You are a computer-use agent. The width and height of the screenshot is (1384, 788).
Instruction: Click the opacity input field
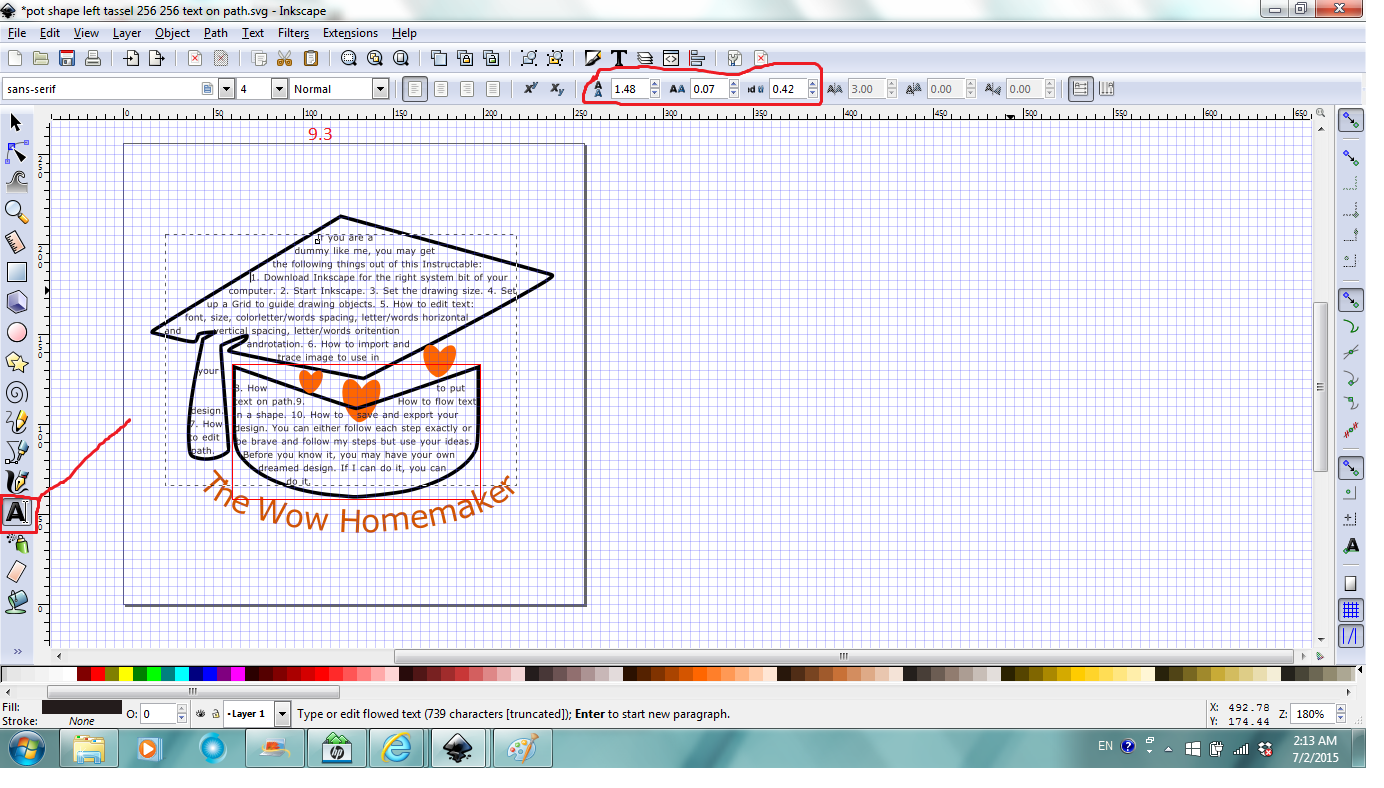pyautogui.click(x=157, y=714)
